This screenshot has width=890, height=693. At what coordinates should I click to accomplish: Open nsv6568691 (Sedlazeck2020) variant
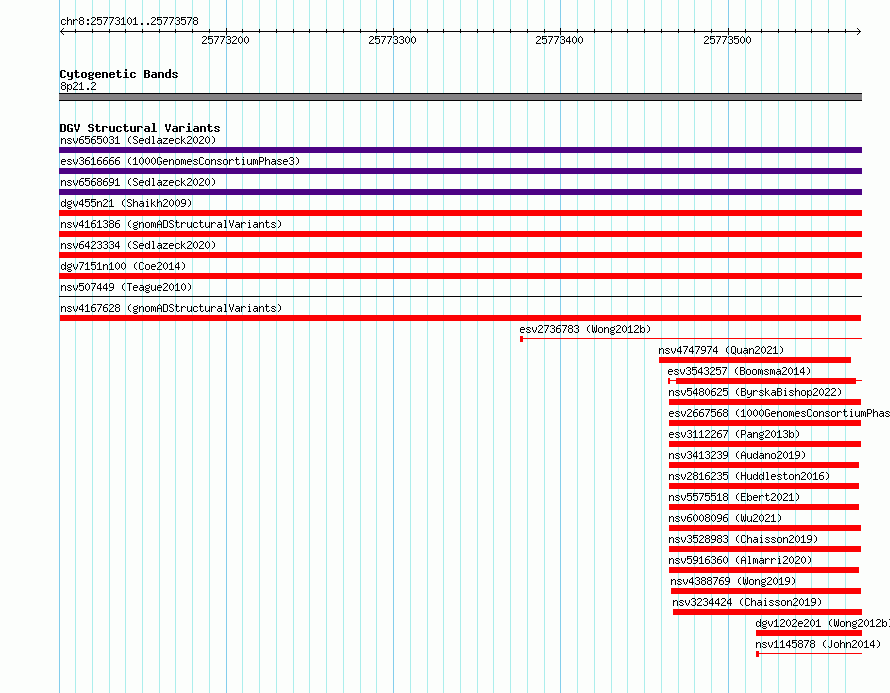pos(138,182)
